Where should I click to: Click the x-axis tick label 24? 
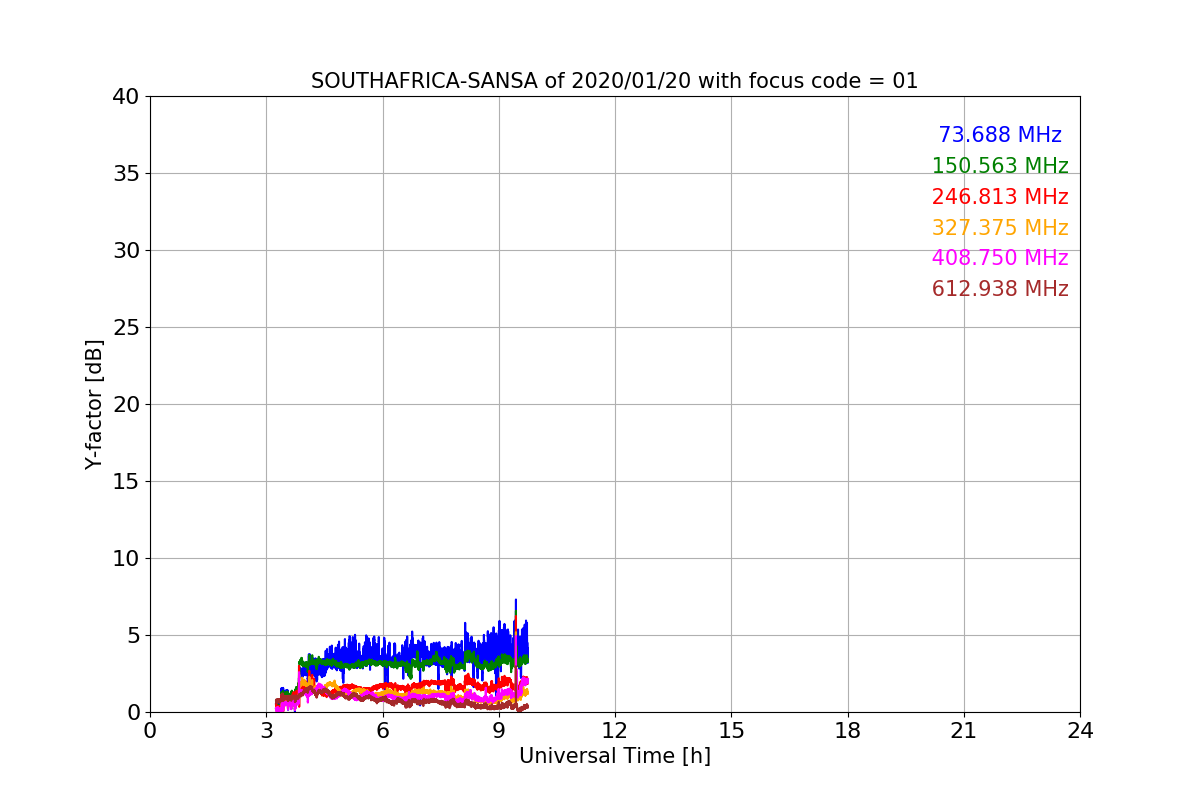click(1080, 731)
